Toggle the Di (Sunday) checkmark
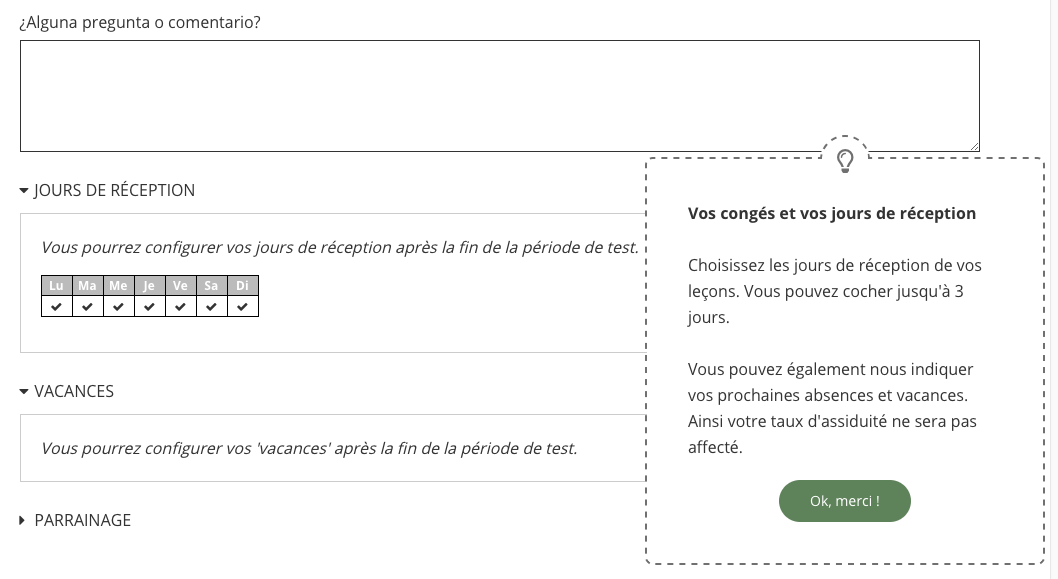The width and height of the screenshot is (1058, 579). 242,306
